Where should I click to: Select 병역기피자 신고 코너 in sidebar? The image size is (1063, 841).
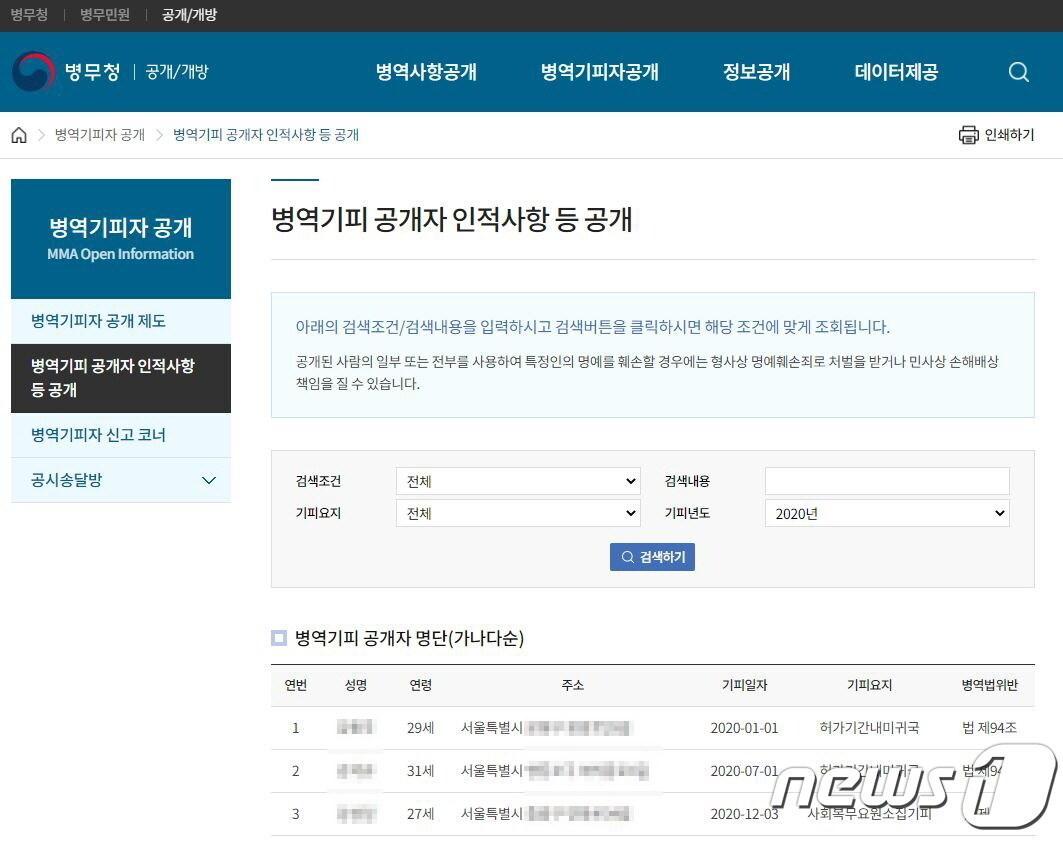(x=98, y=435)
